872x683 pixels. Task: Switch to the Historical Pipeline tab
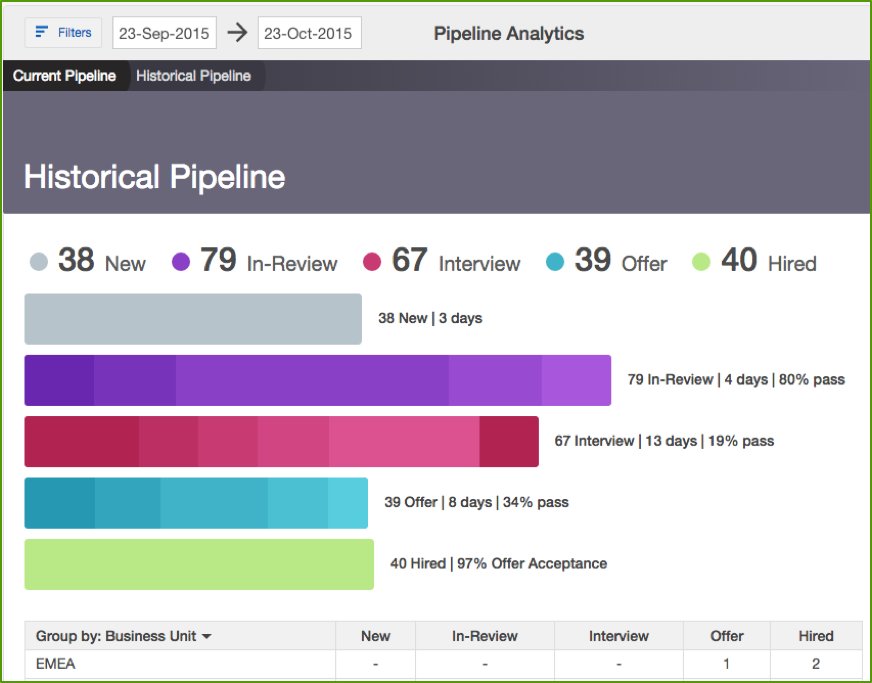point(193,76)
